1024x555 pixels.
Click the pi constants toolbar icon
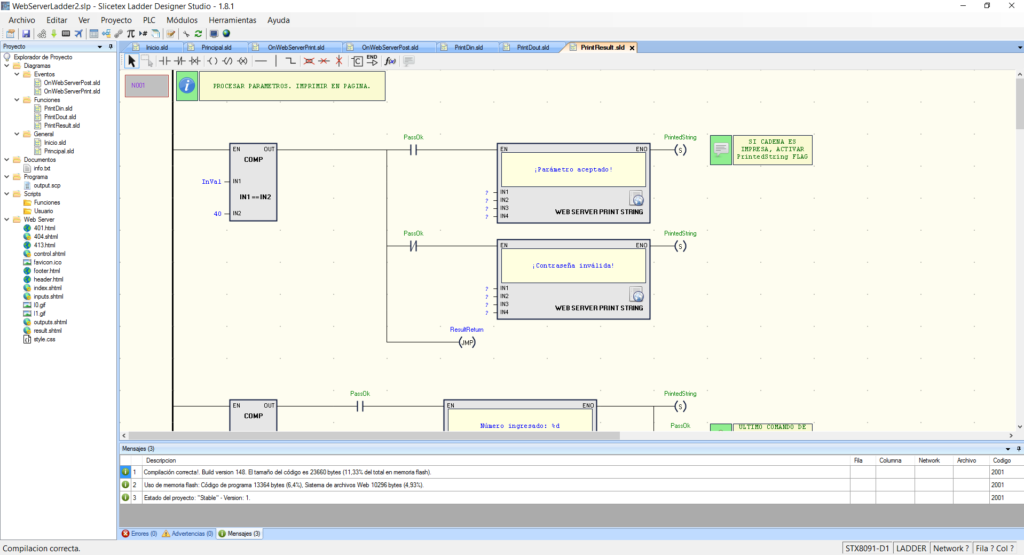coord(130,34)
